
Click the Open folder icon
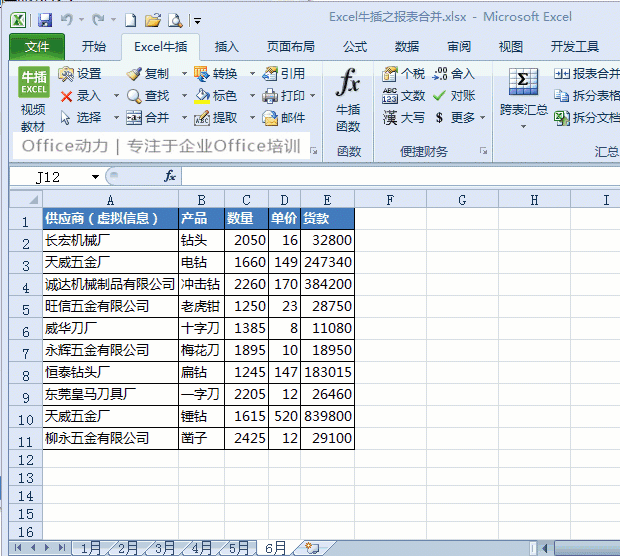[153, 20]
